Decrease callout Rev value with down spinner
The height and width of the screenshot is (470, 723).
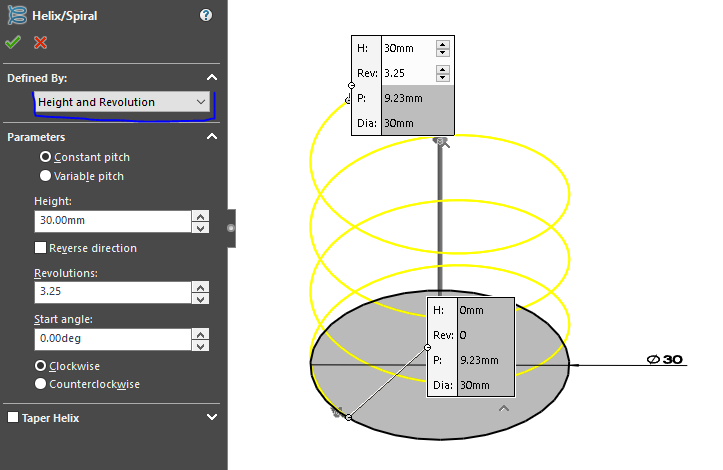pyautogui.click(x=443, y=77)
